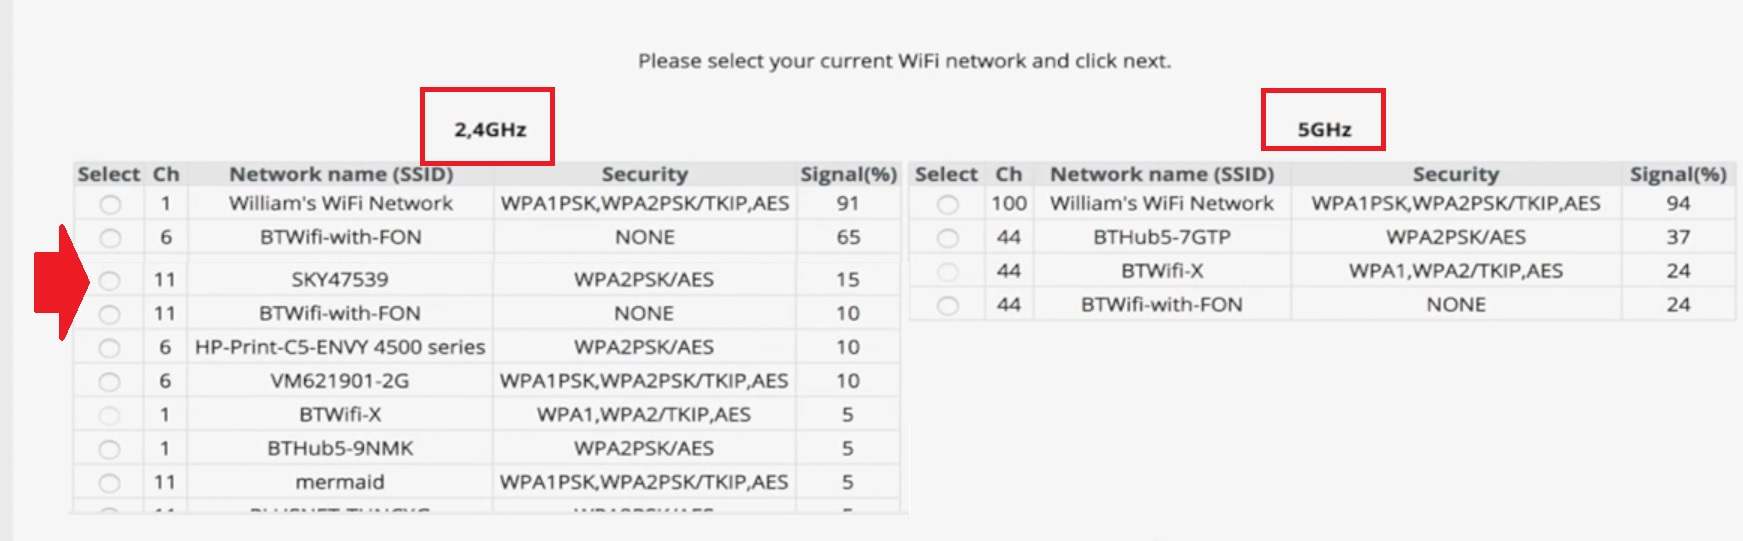1743x541 pixels.
Task: Click Signal(%) header in the 2.4GHz table
Action: click(x=848, y=174)
